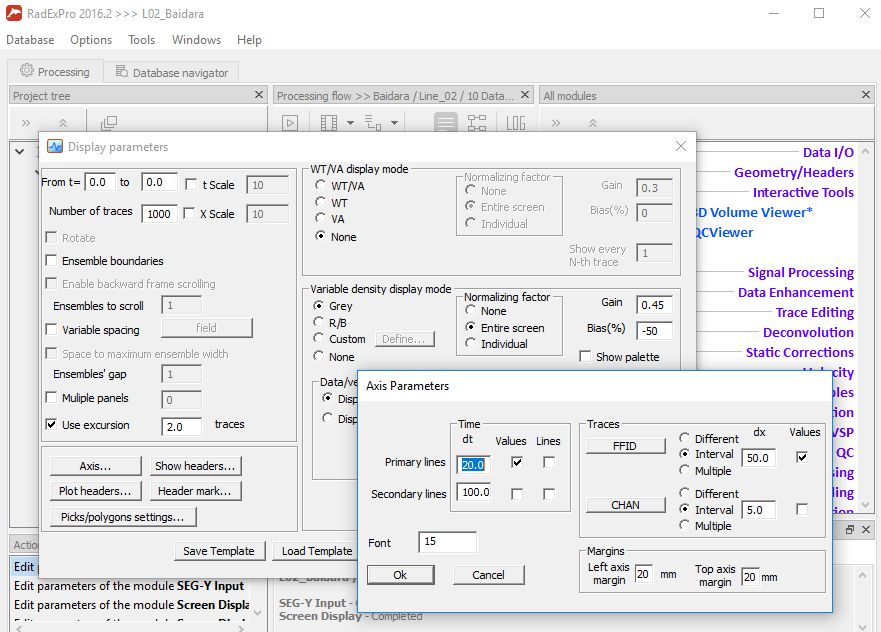Click the copy flows icon in Project tree
The height and width of the screenshot is (632, 881).
point(108,122)
